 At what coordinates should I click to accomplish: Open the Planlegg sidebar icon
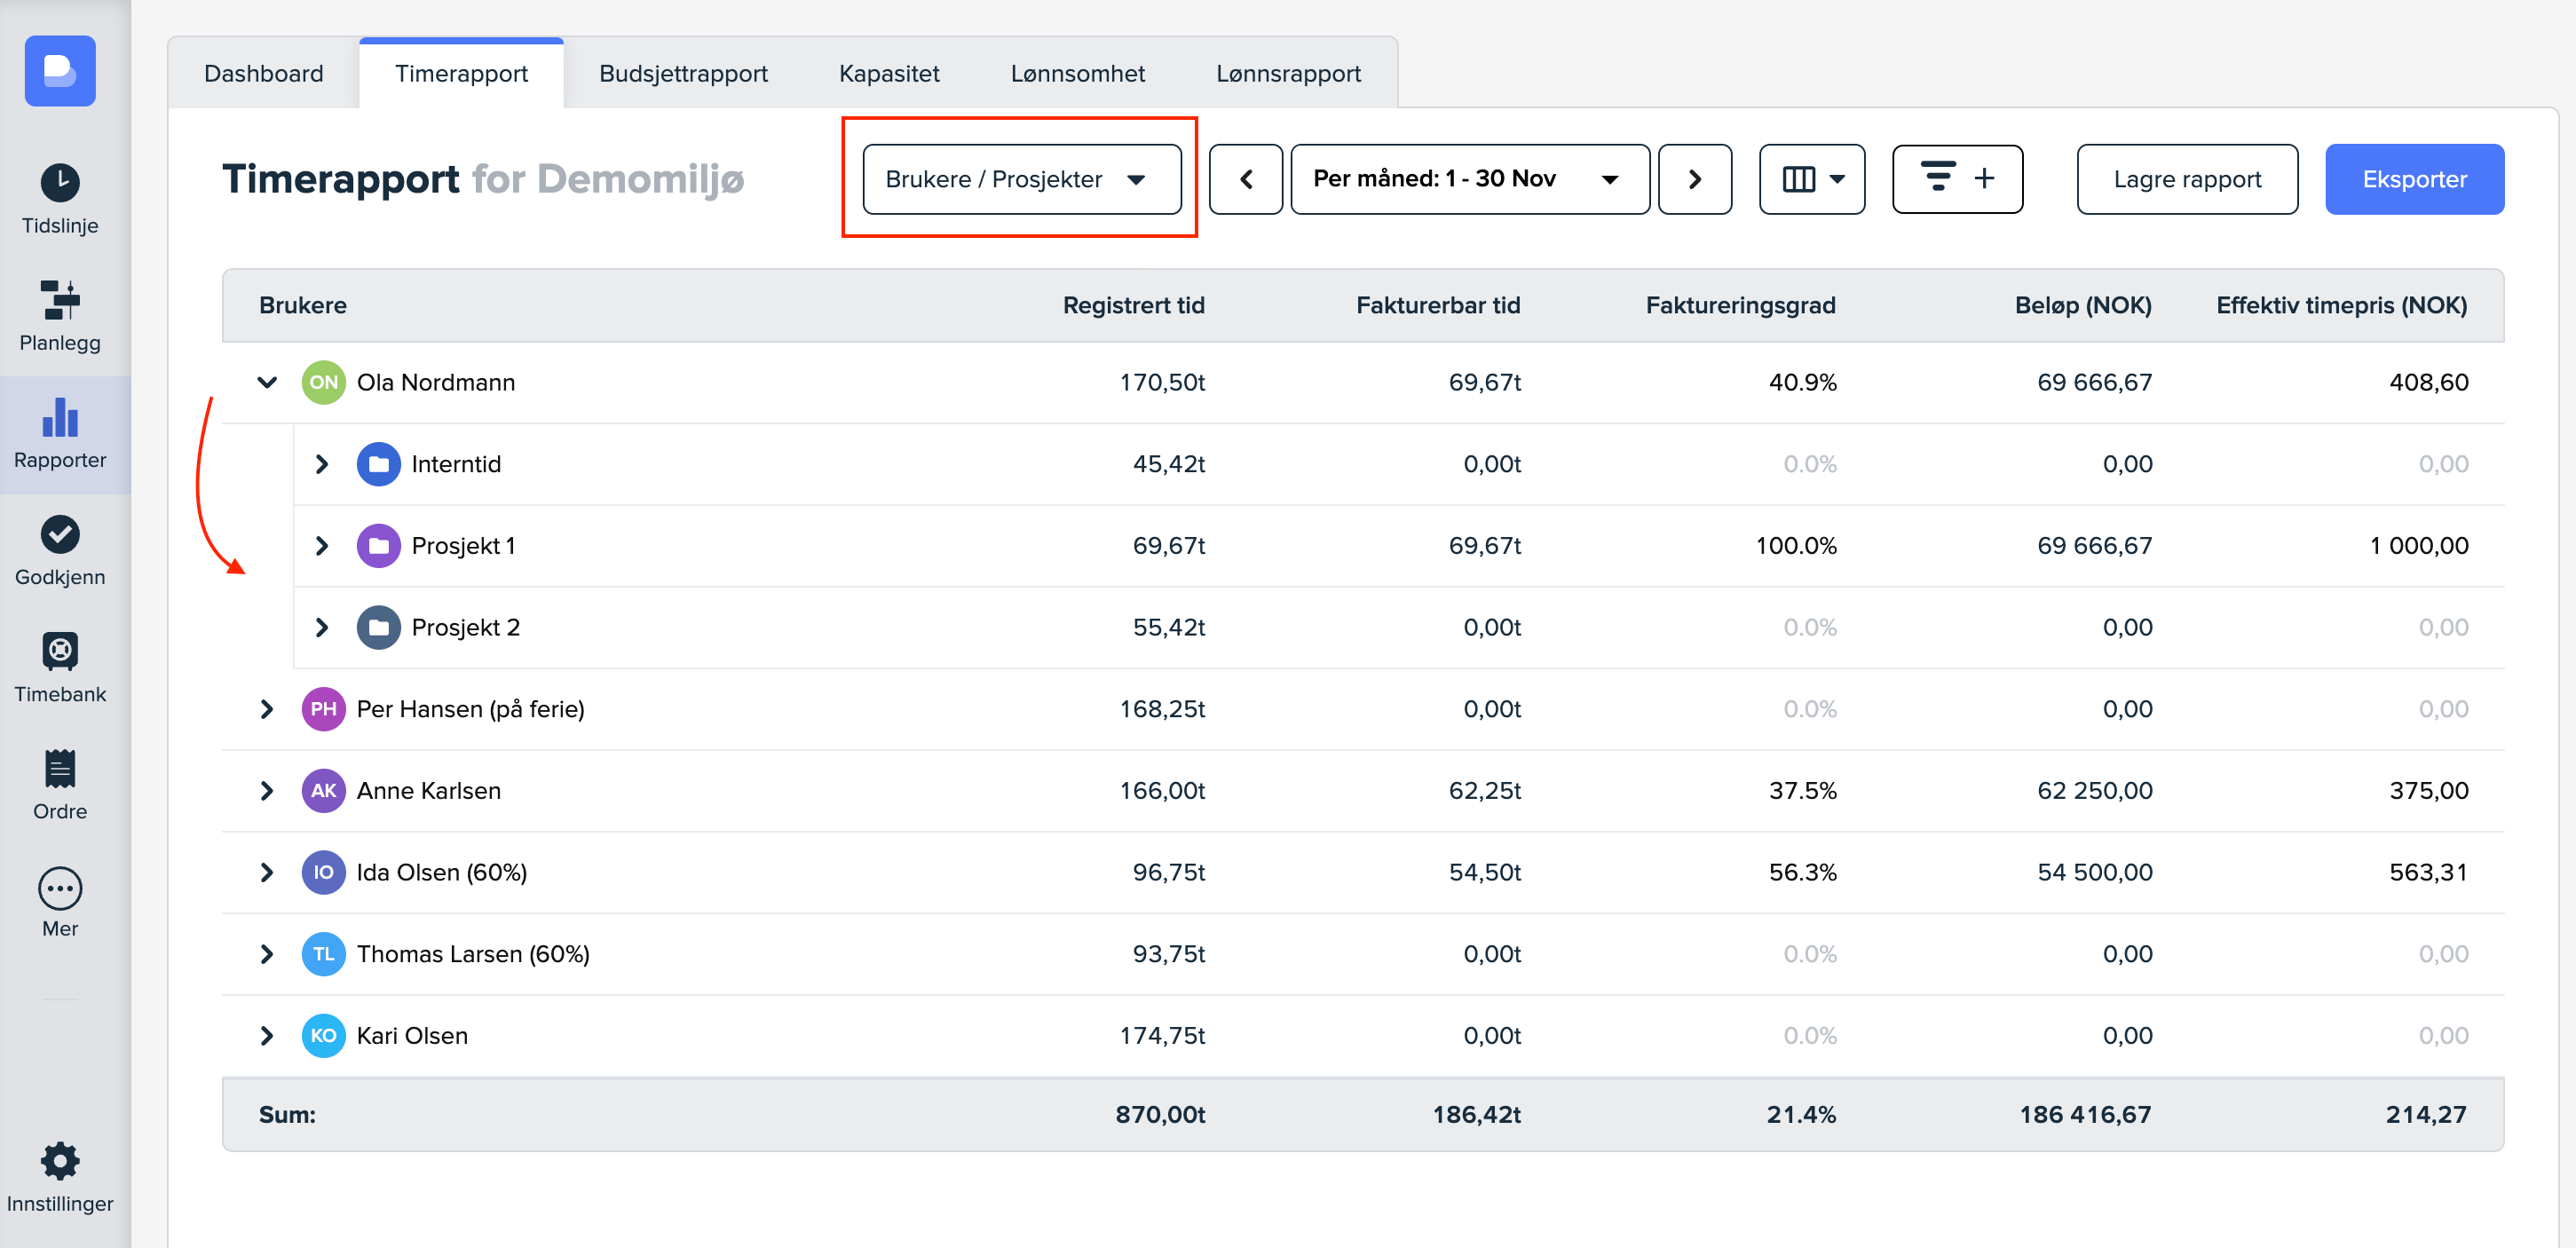(60, 300)
